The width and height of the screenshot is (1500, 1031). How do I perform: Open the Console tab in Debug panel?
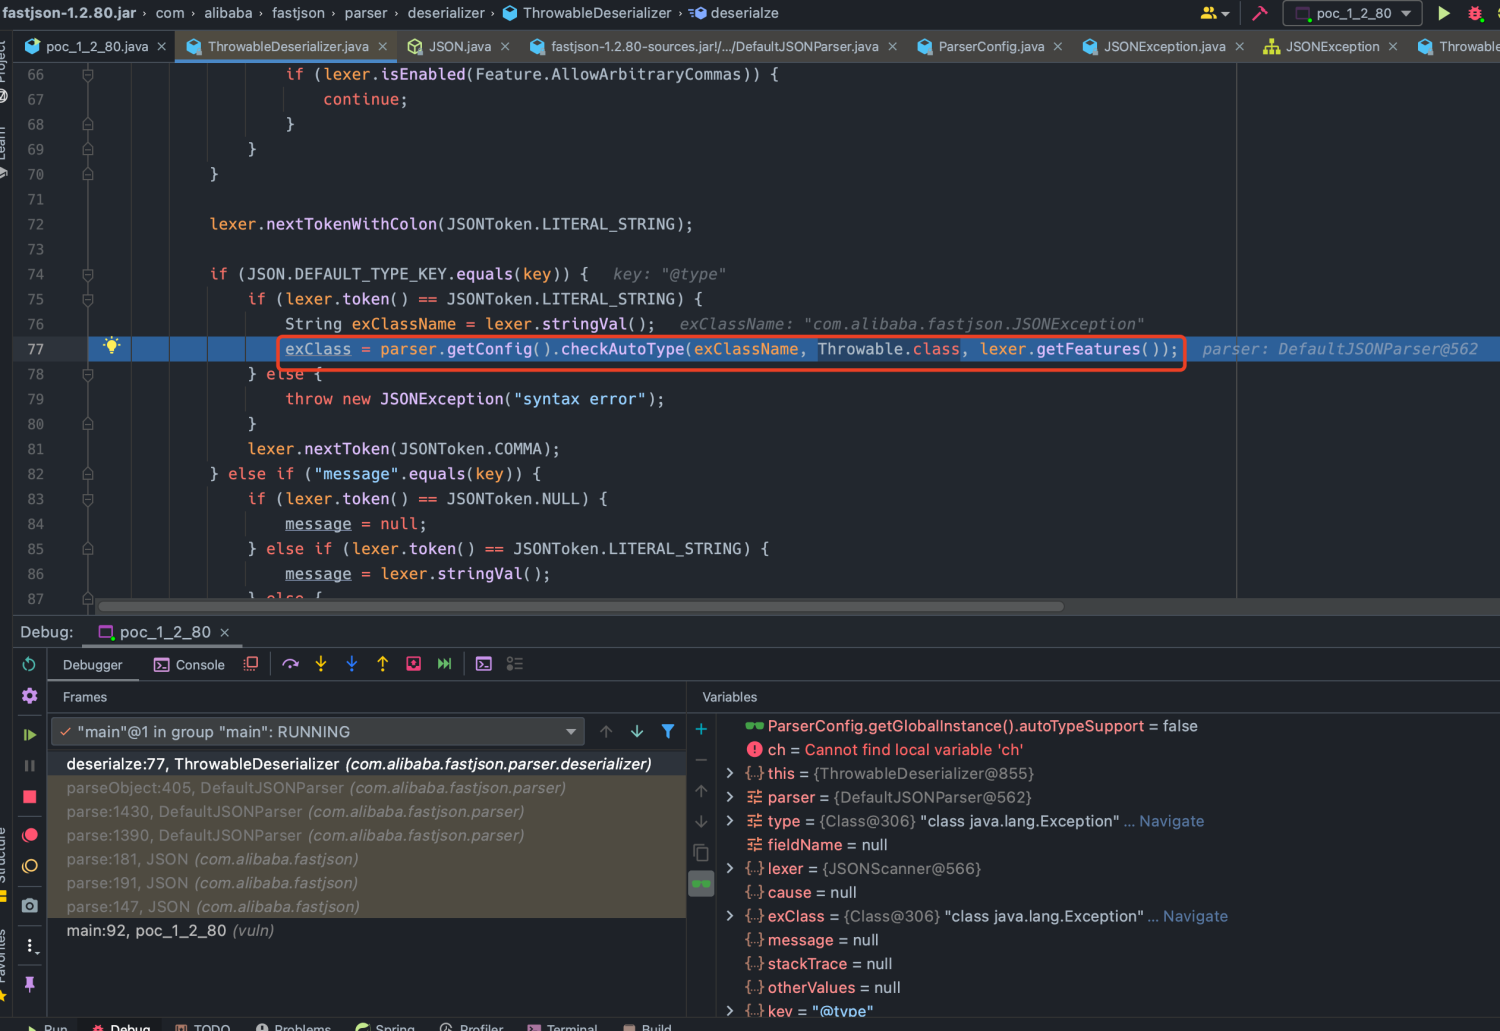(189, 665)
